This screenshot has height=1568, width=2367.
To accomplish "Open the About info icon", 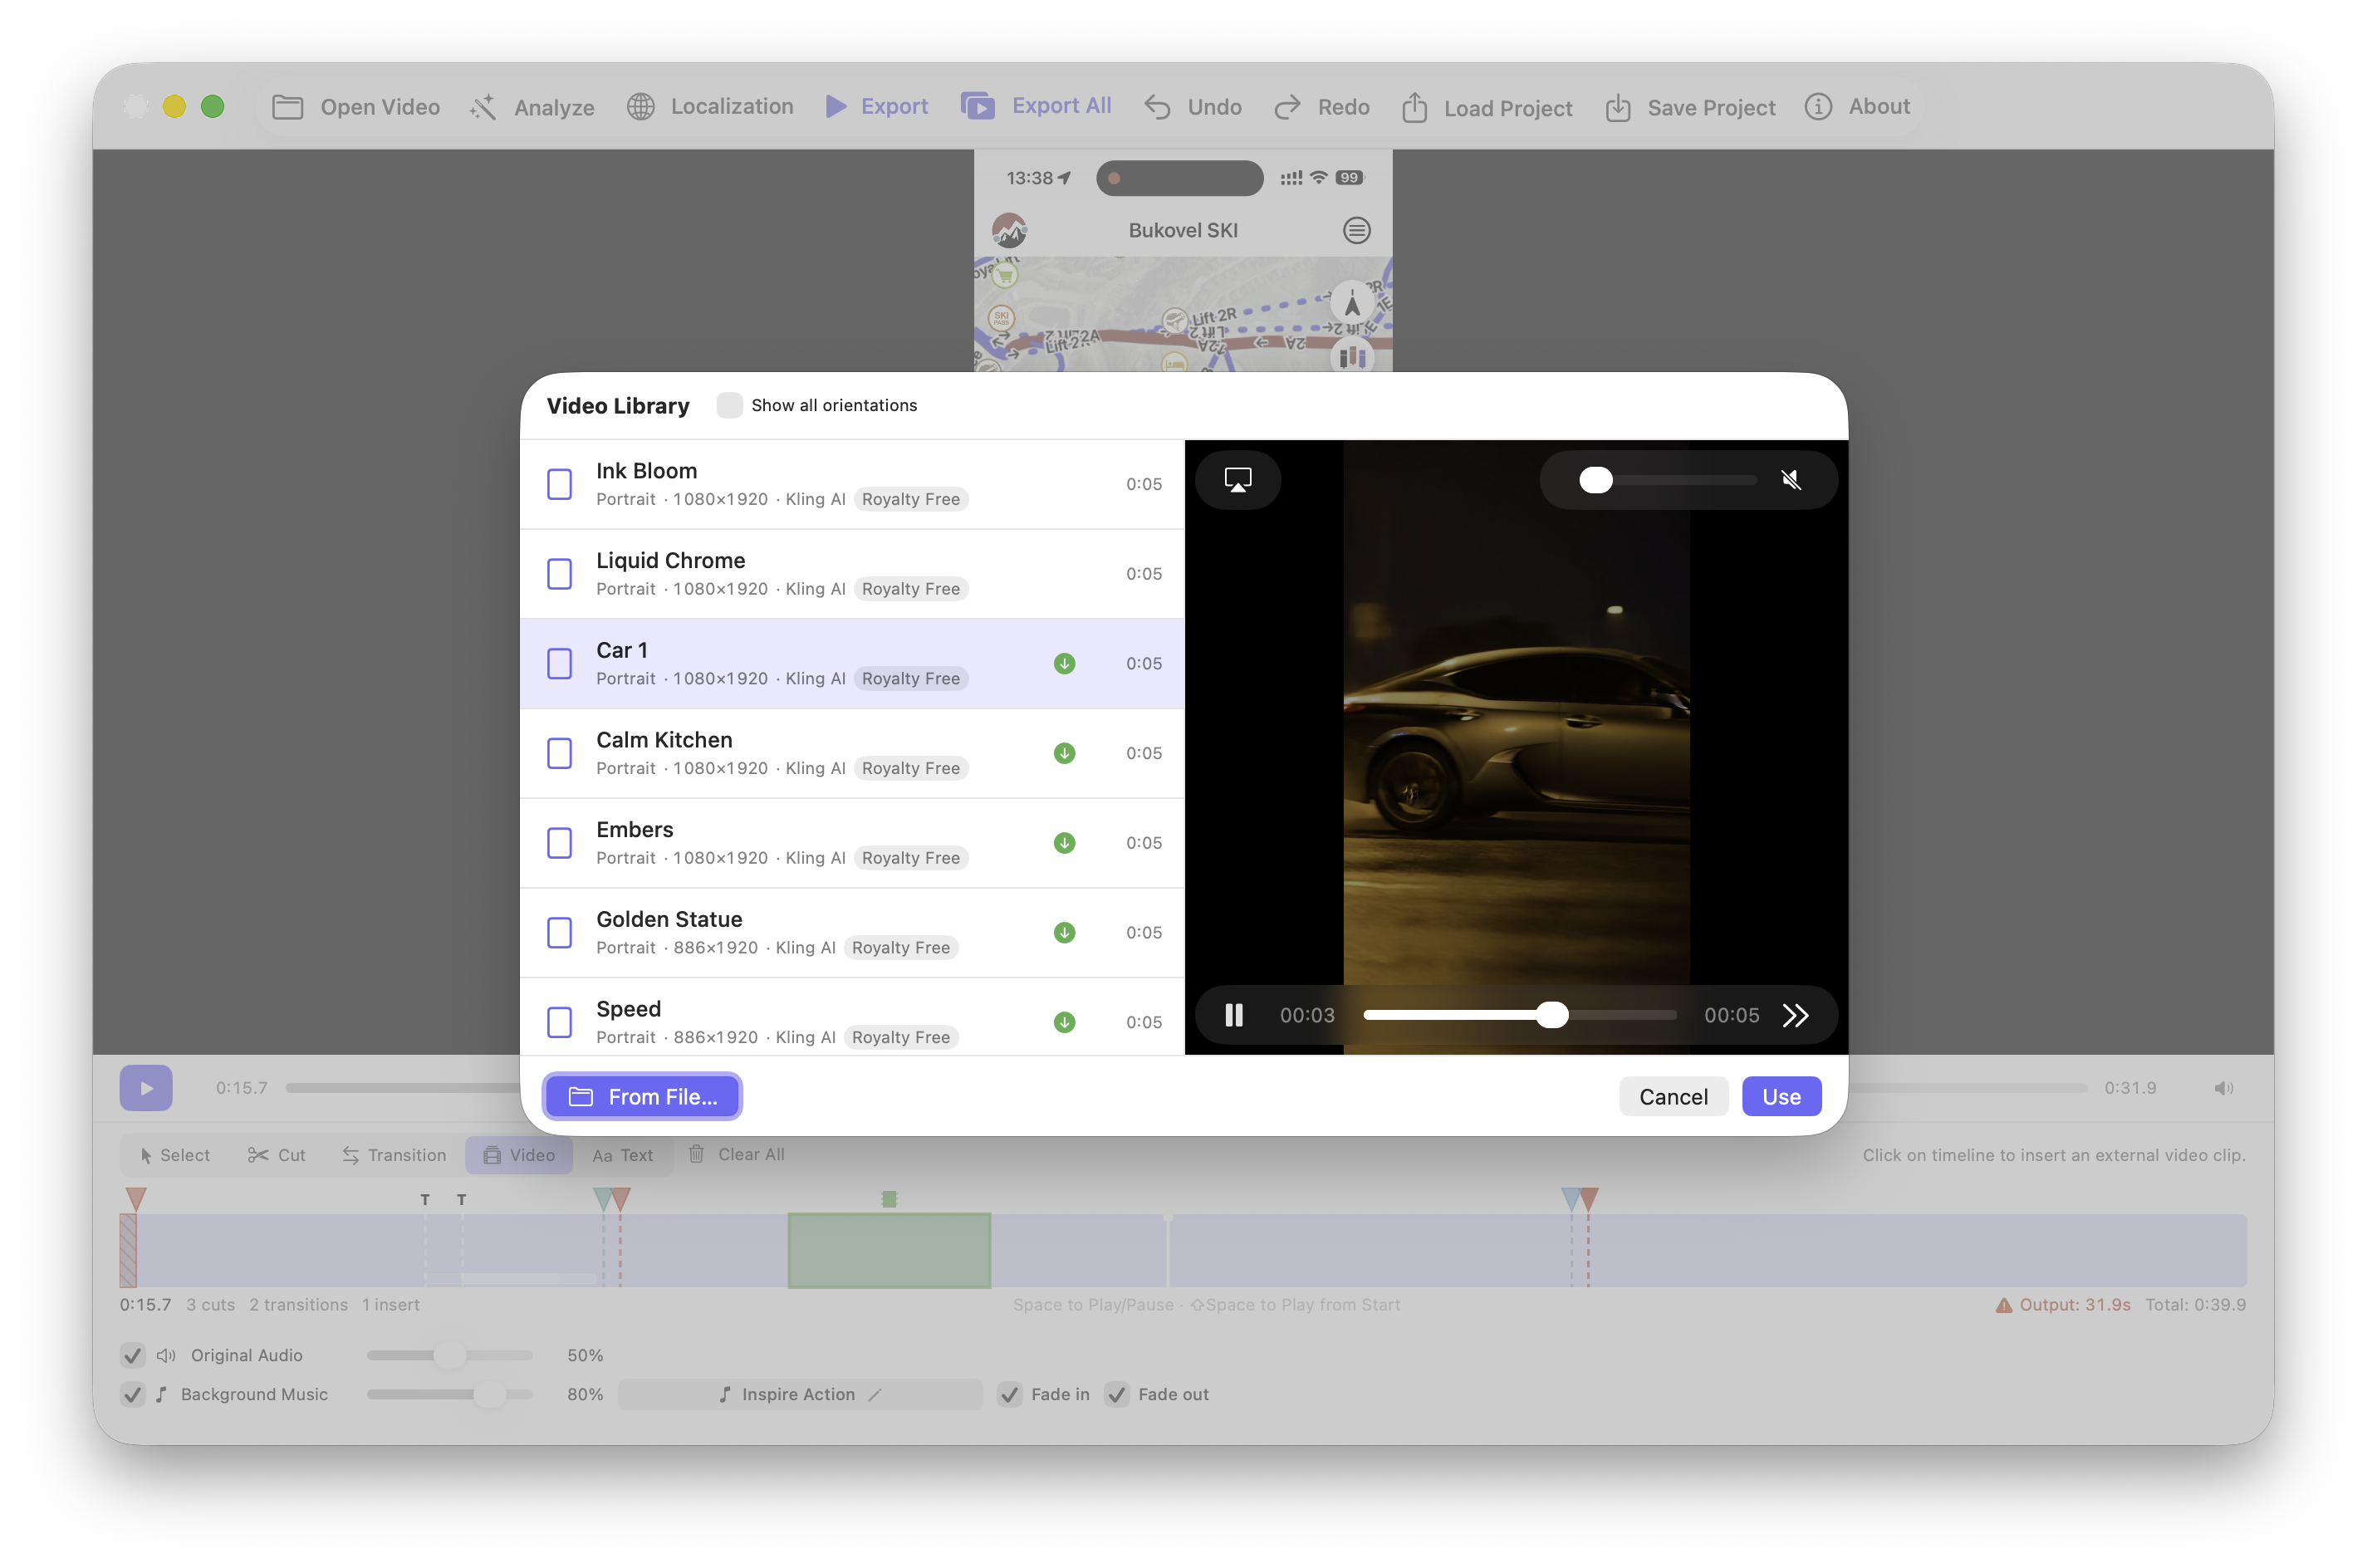I will pos(1818,106).
